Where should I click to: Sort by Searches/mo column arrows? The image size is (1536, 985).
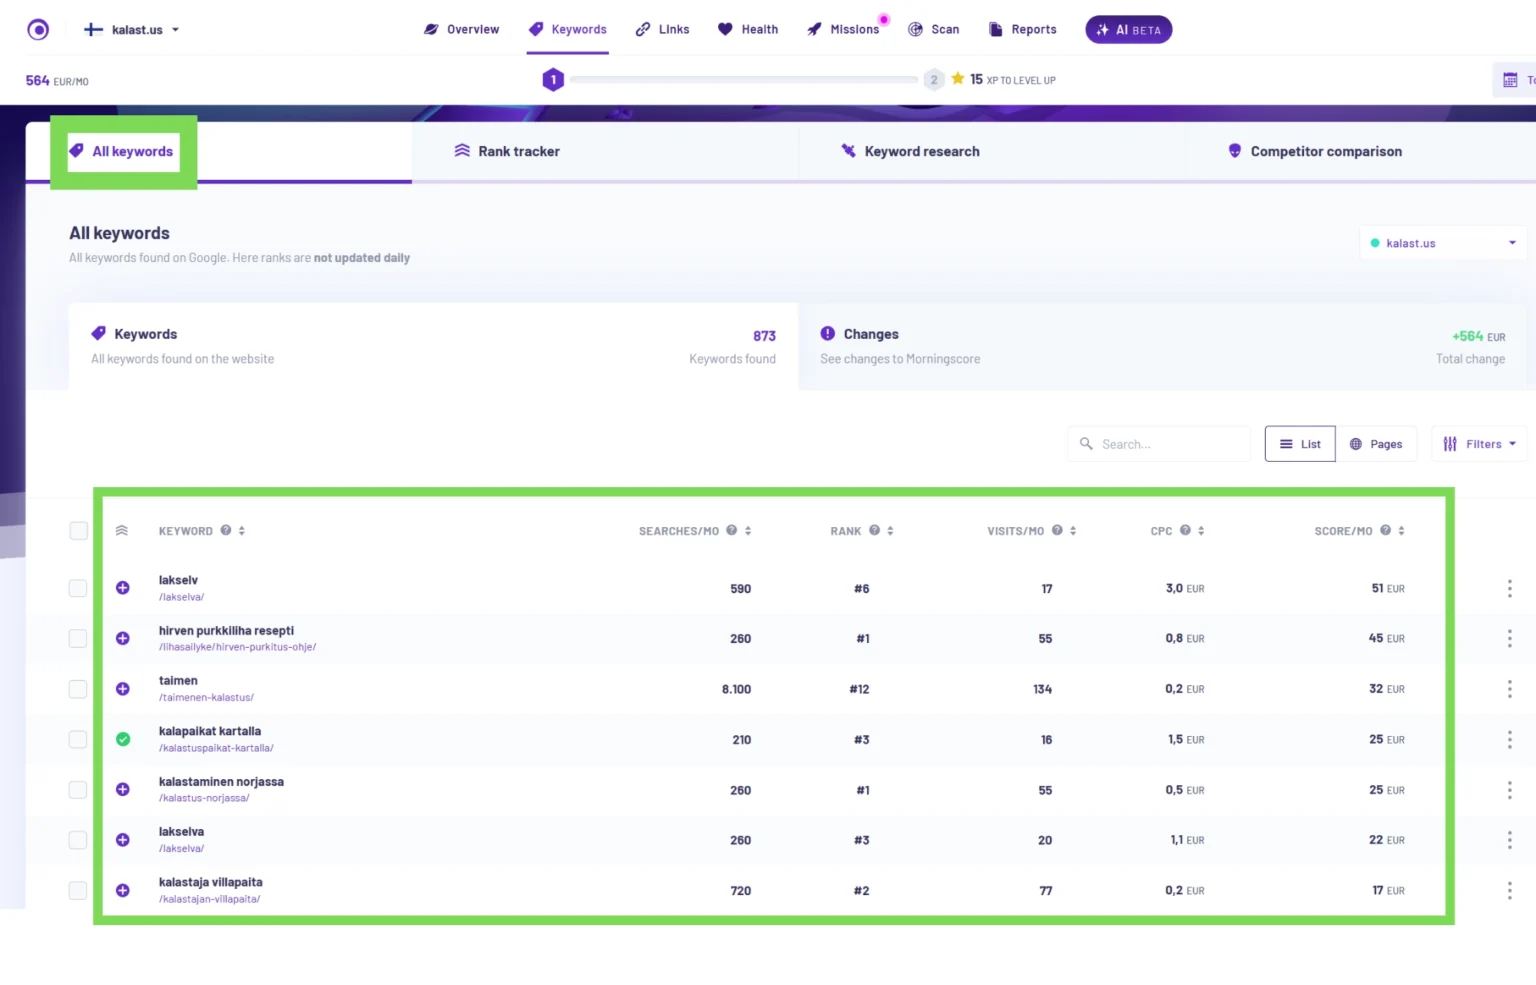pos(748,531)
